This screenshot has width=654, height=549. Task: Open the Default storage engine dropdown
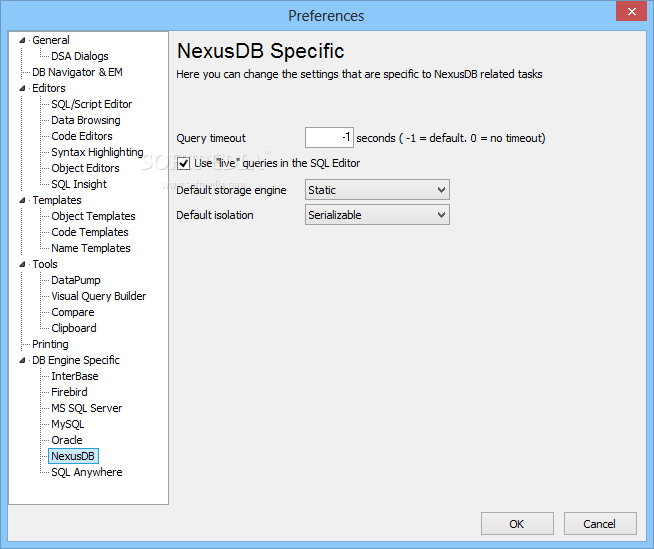(377, 190)
